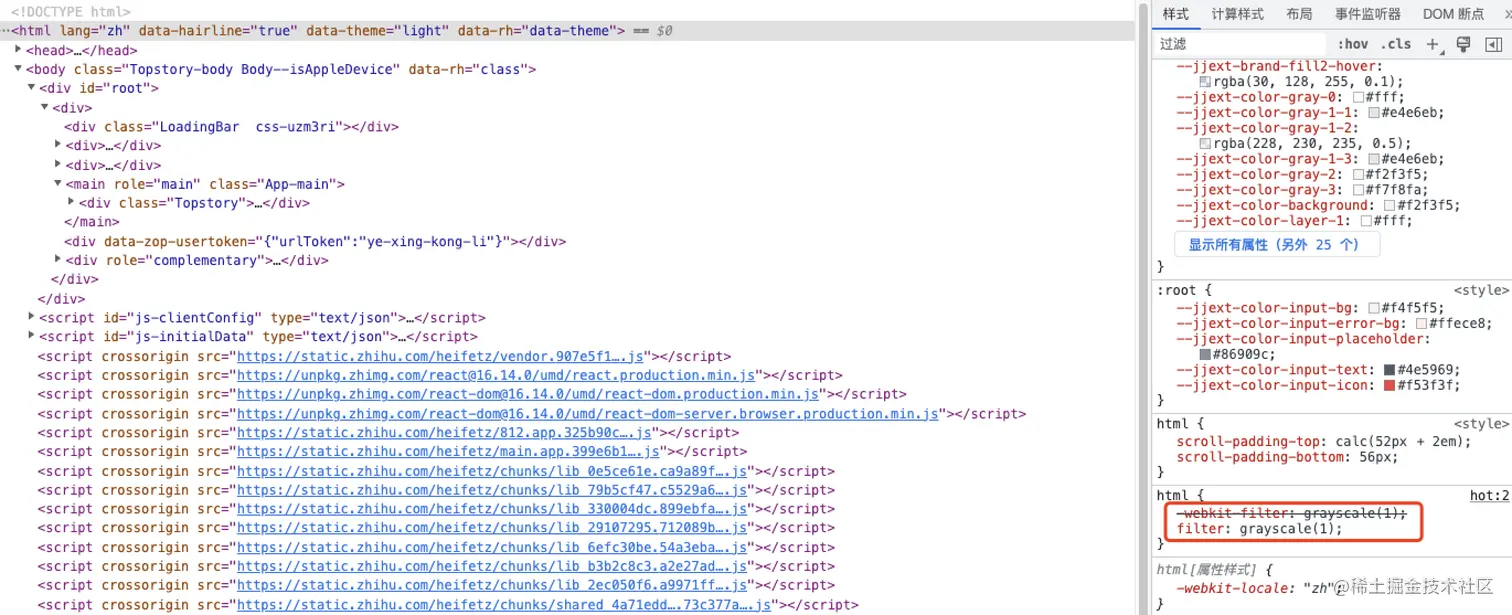
Task: Collapse the main role="main" node
Action: point(58,184)
